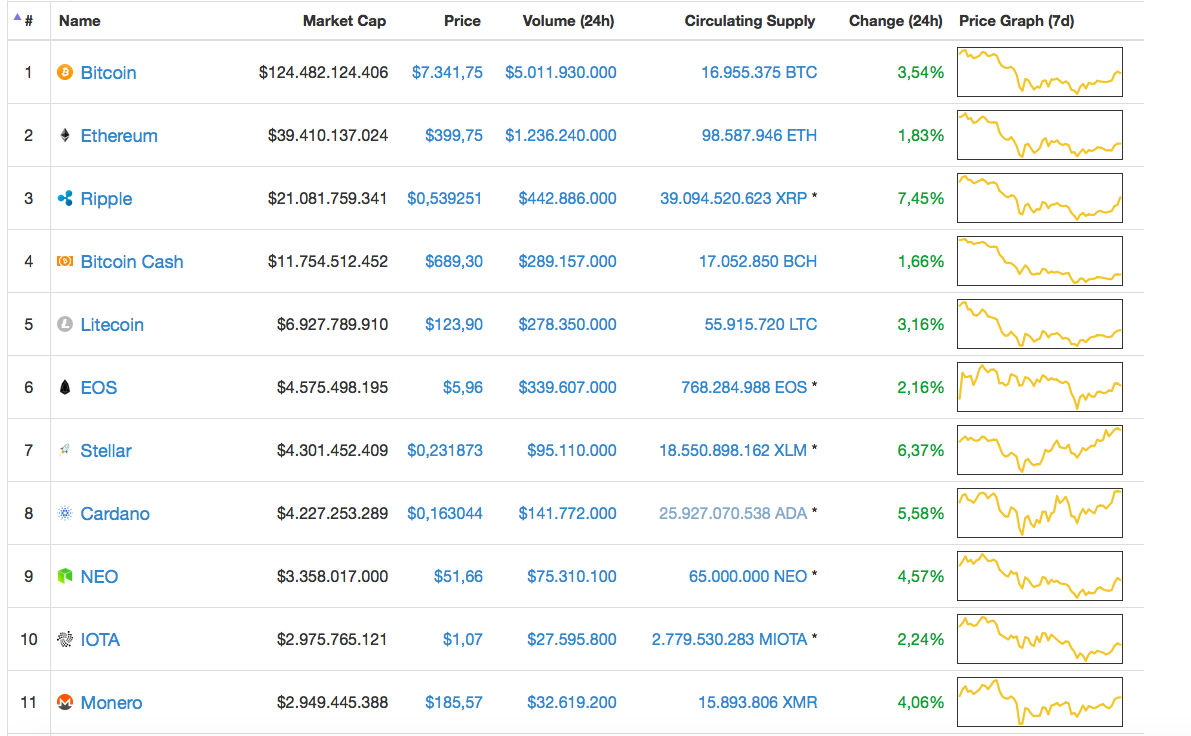This screenshot has width=1191, height=736.
Task: Click the NEO green logo icon
Action: [65, 577]
